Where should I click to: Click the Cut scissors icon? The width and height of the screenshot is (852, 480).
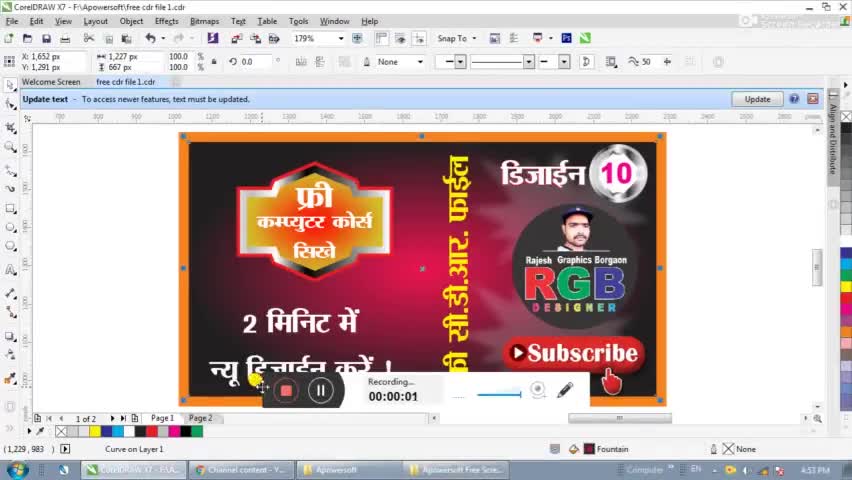pyautogui.click(x=89, y=38)
